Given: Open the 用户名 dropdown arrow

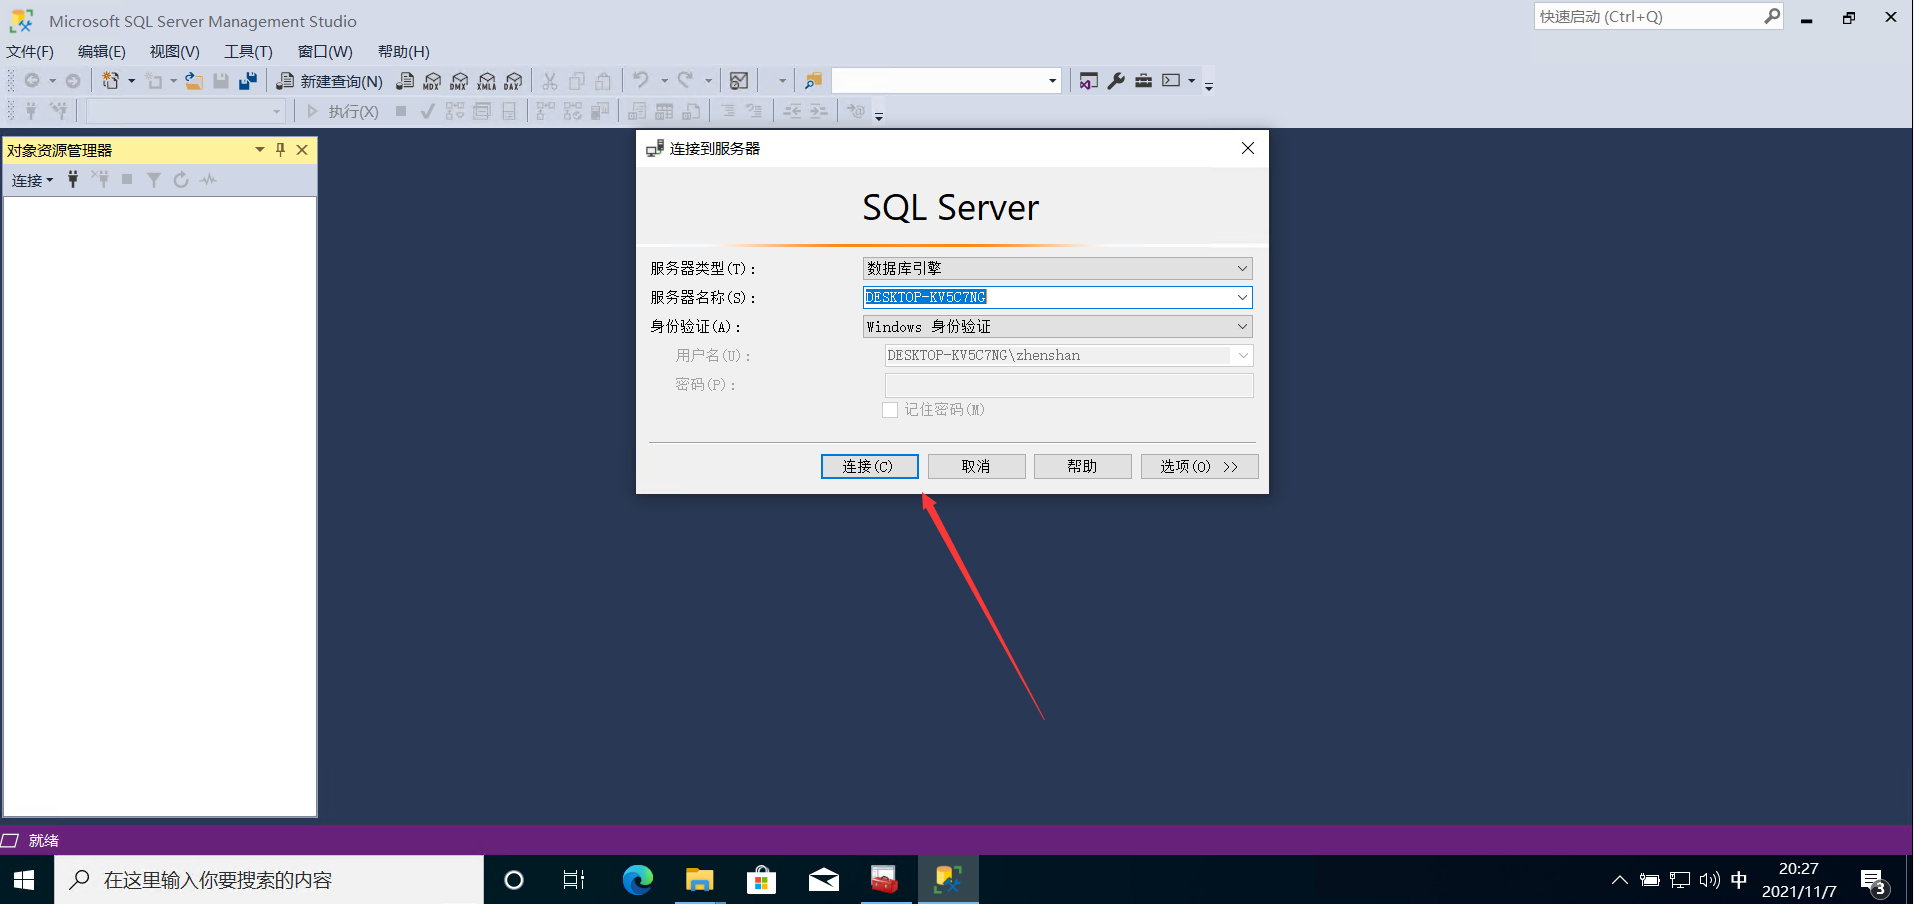Looking at the screenshot, I should click(1242, 355).
